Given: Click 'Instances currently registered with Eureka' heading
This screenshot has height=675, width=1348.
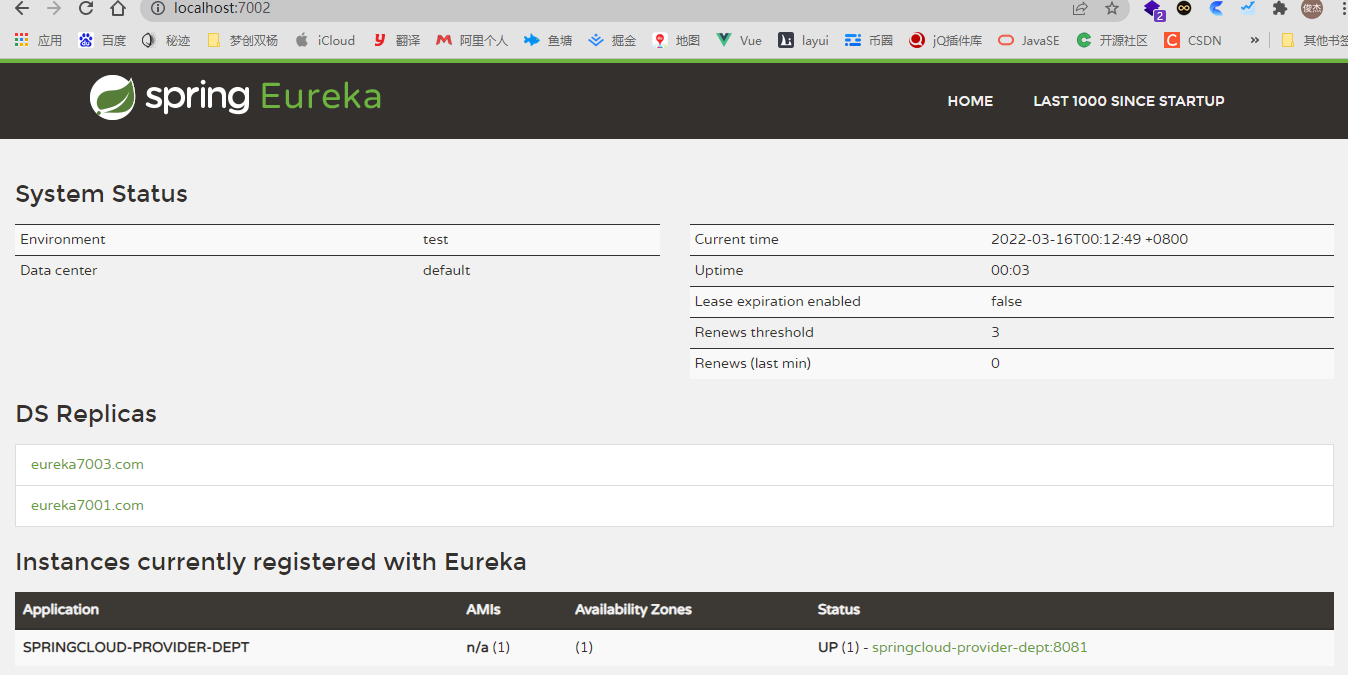Looking at the screenshot, I should (x=271, y=562).
